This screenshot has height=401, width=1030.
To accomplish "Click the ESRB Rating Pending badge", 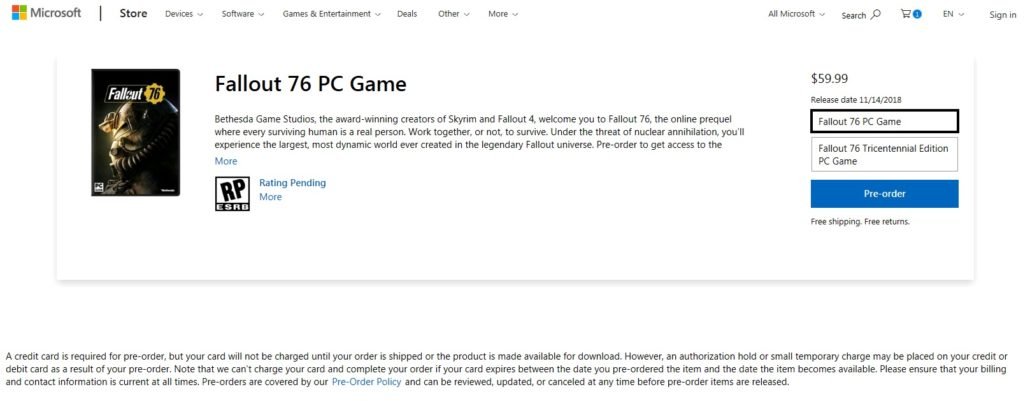I will click(x=232, y=194).
